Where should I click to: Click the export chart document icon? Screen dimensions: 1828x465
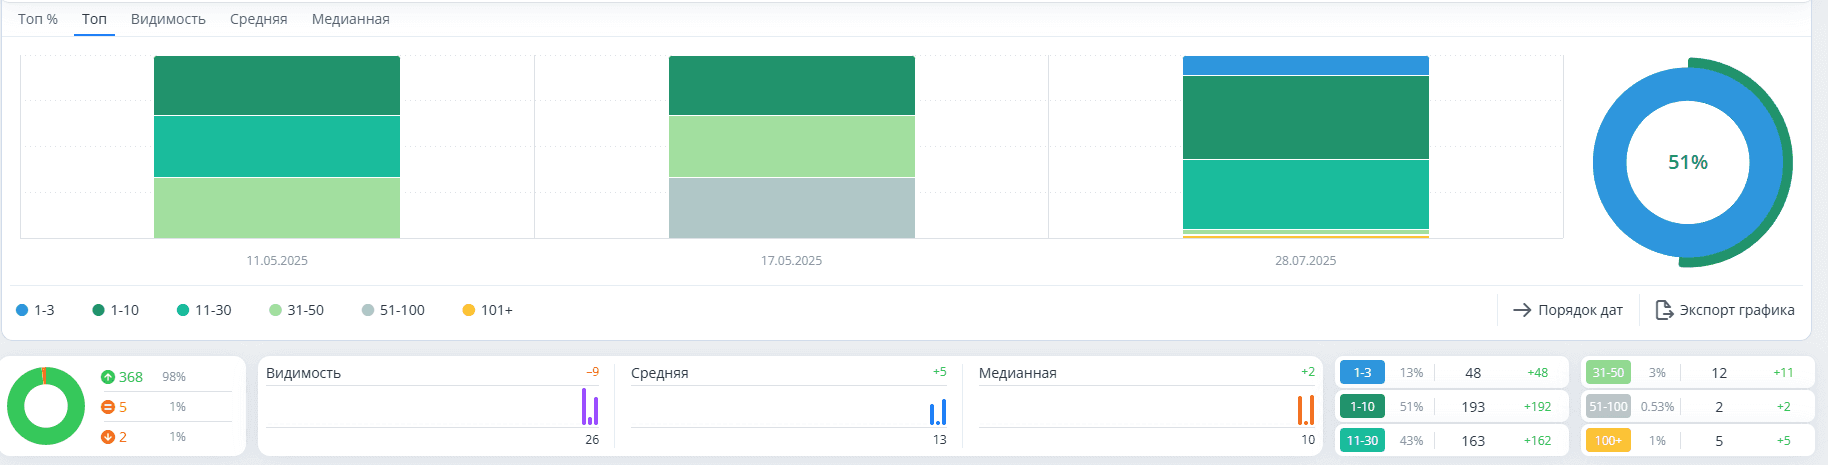coord(1664,310)
